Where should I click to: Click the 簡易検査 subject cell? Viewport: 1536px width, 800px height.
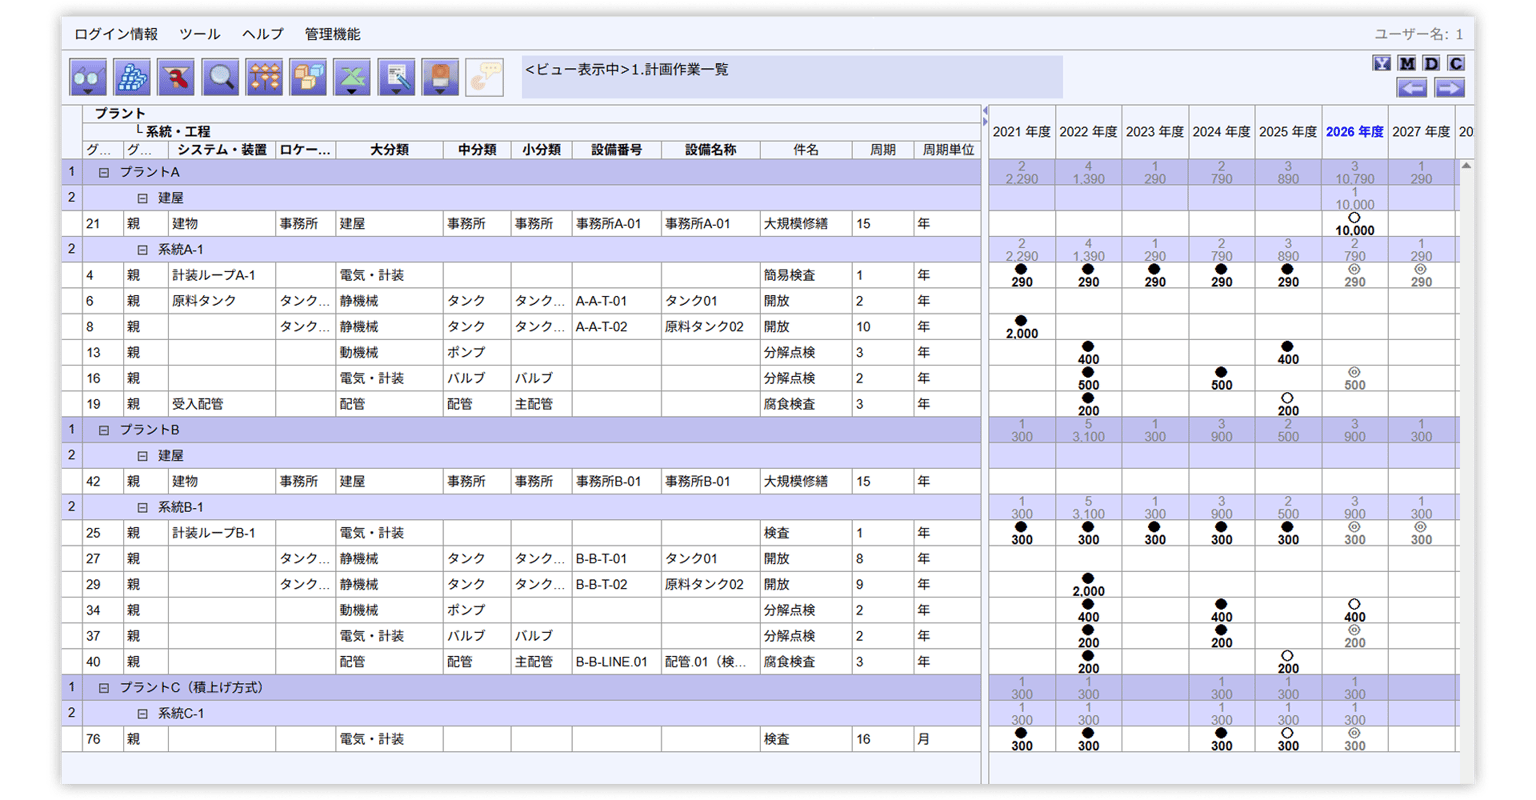point(806,275)
